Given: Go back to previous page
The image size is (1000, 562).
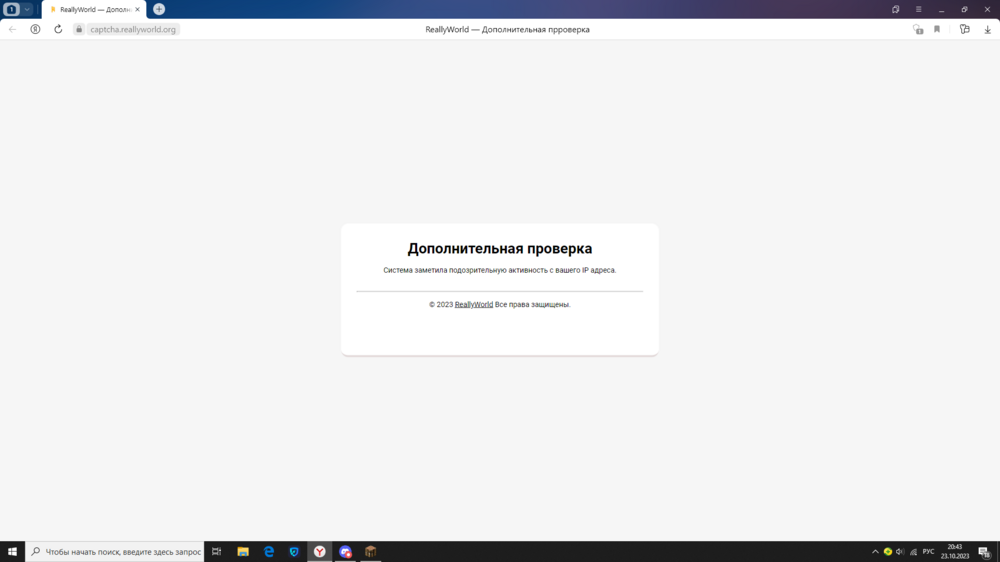Looking at the screenshot, I should (13, 29).
